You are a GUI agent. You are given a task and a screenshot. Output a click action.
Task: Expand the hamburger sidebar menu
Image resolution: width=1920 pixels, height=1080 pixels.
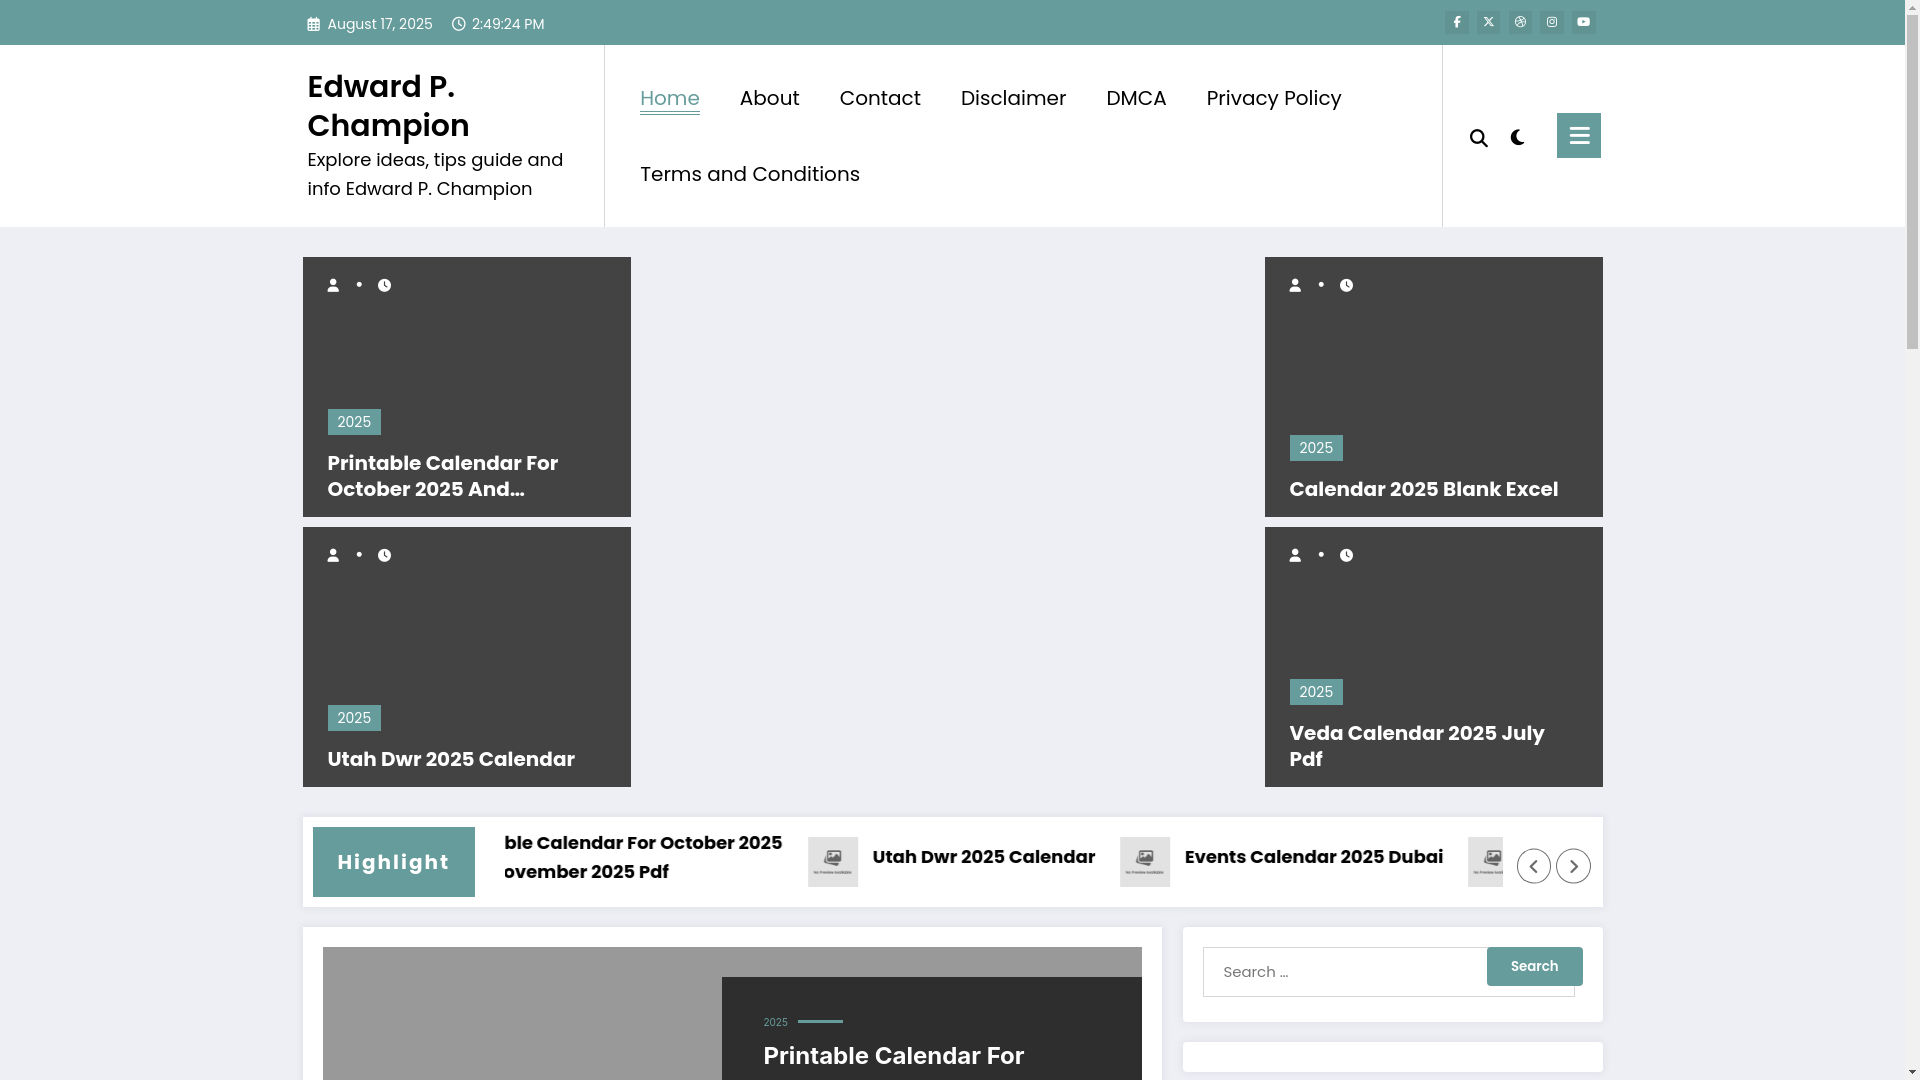pos(1578,135)
